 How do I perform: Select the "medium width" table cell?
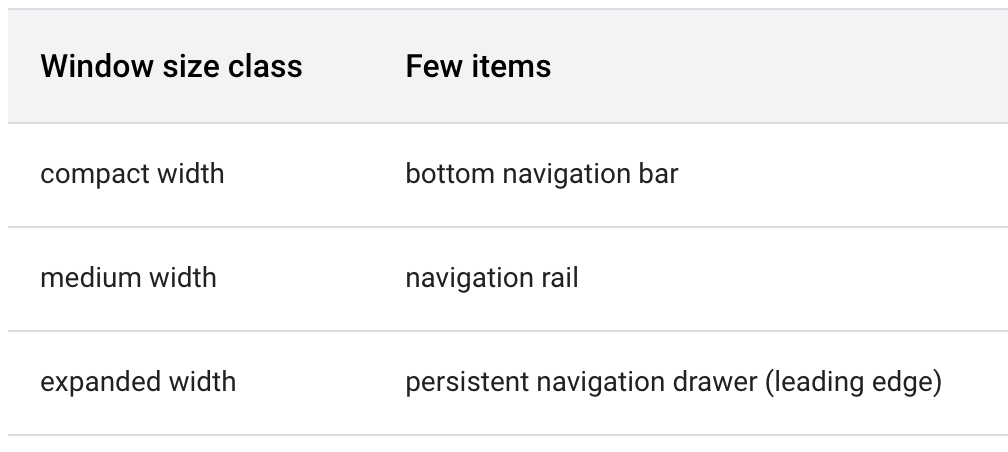point(128,277)
